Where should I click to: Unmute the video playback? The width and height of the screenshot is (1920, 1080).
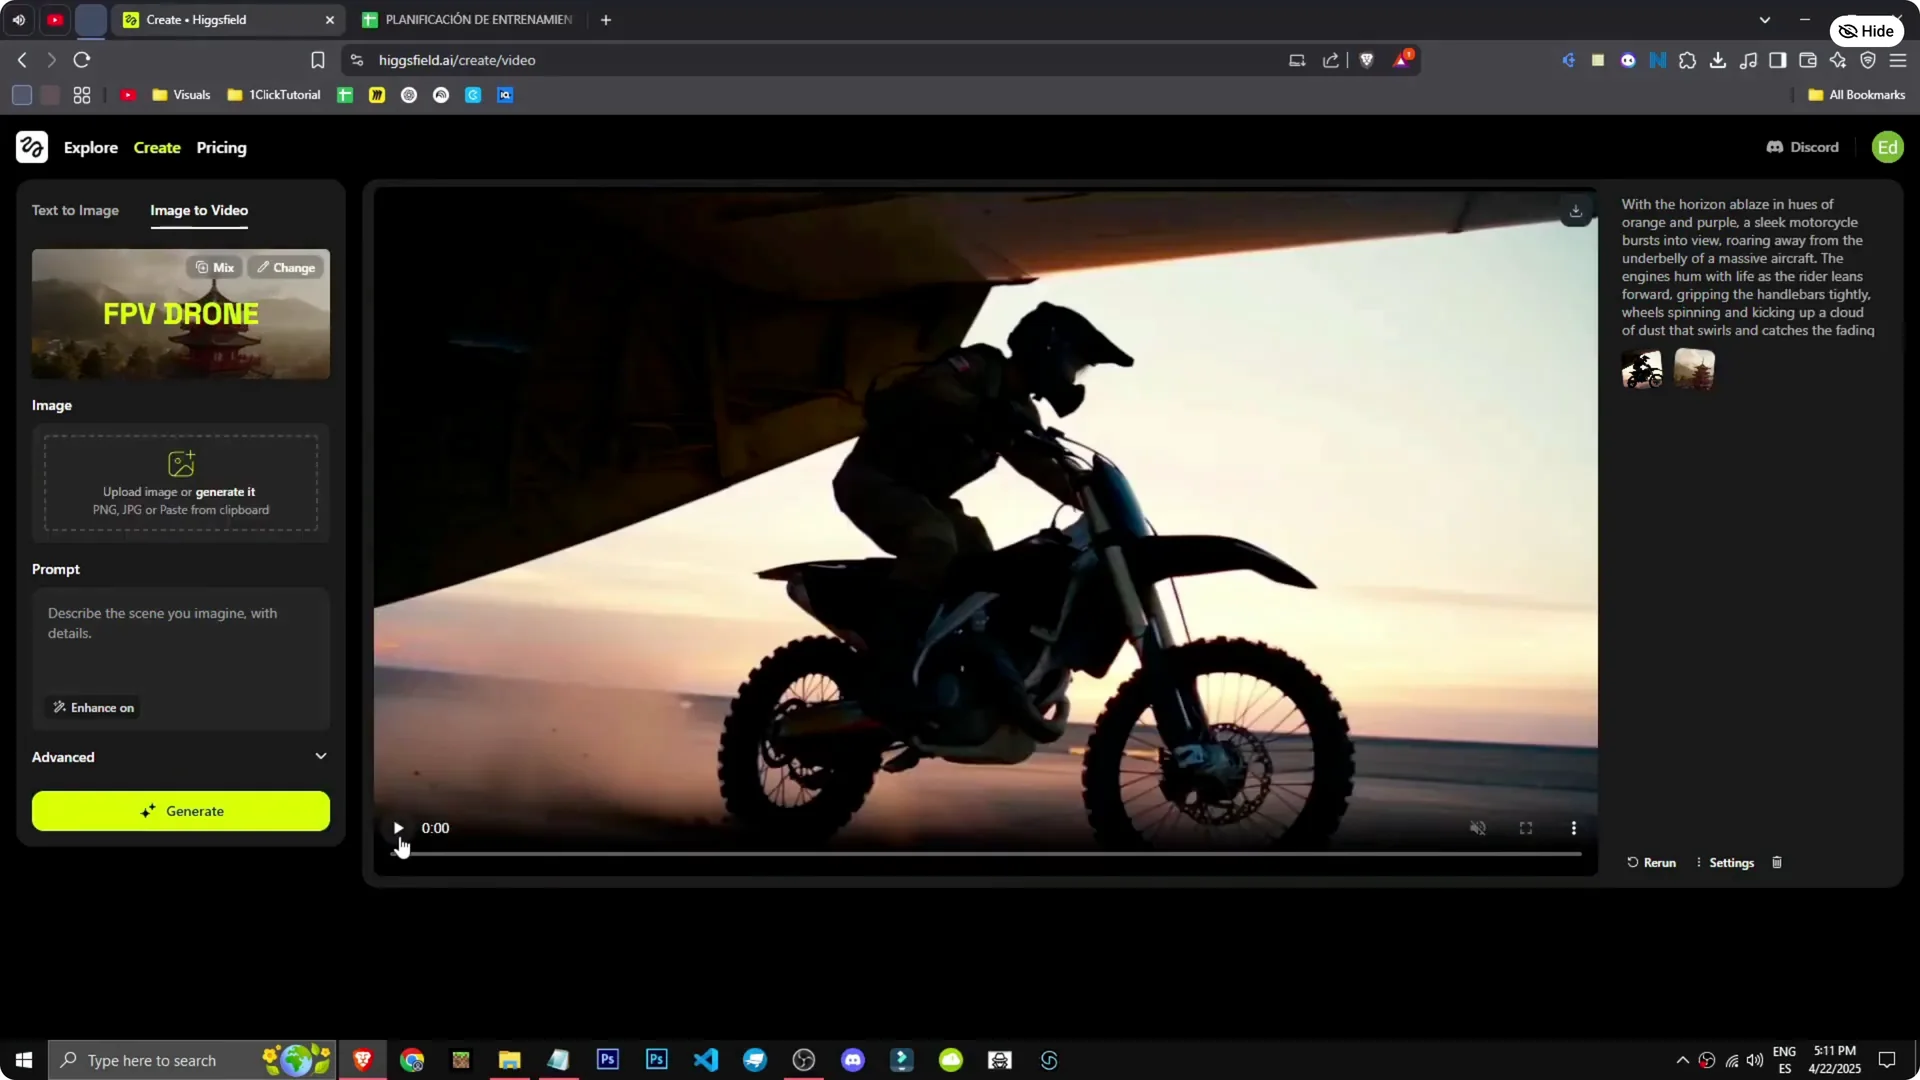(x=1478, y=828)
